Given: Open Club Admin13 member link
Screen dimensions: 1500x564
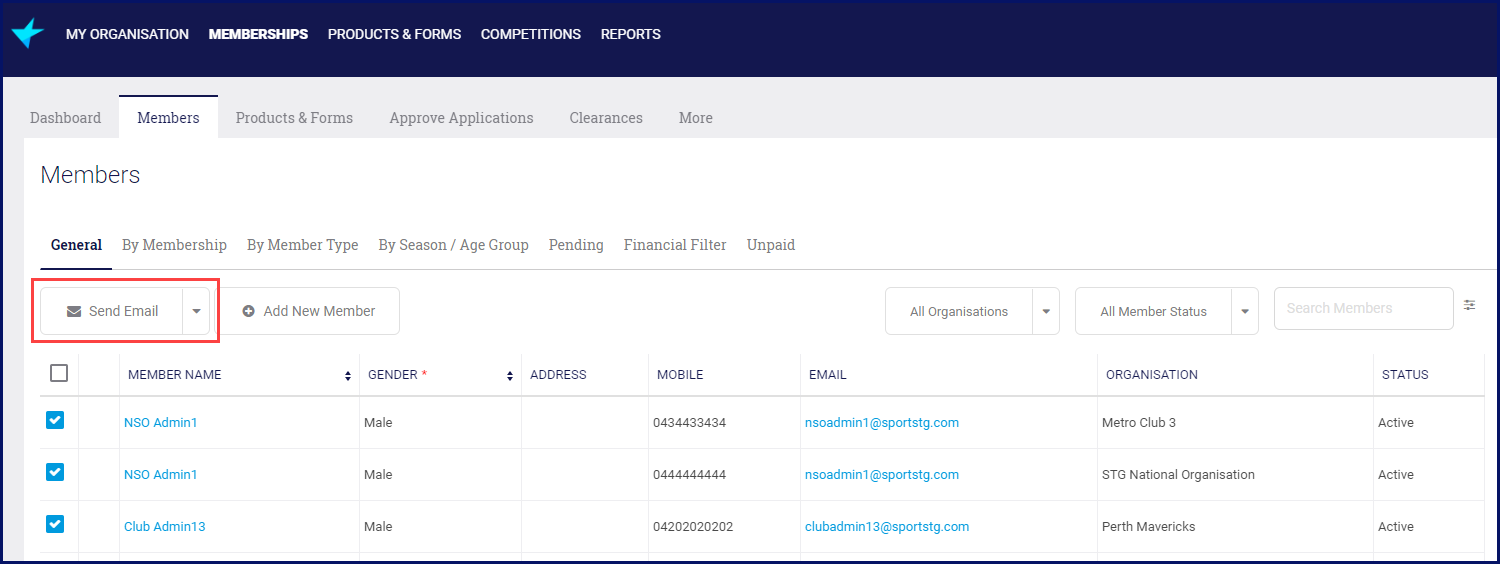Looking at the screenshot, I should [165, 527].
